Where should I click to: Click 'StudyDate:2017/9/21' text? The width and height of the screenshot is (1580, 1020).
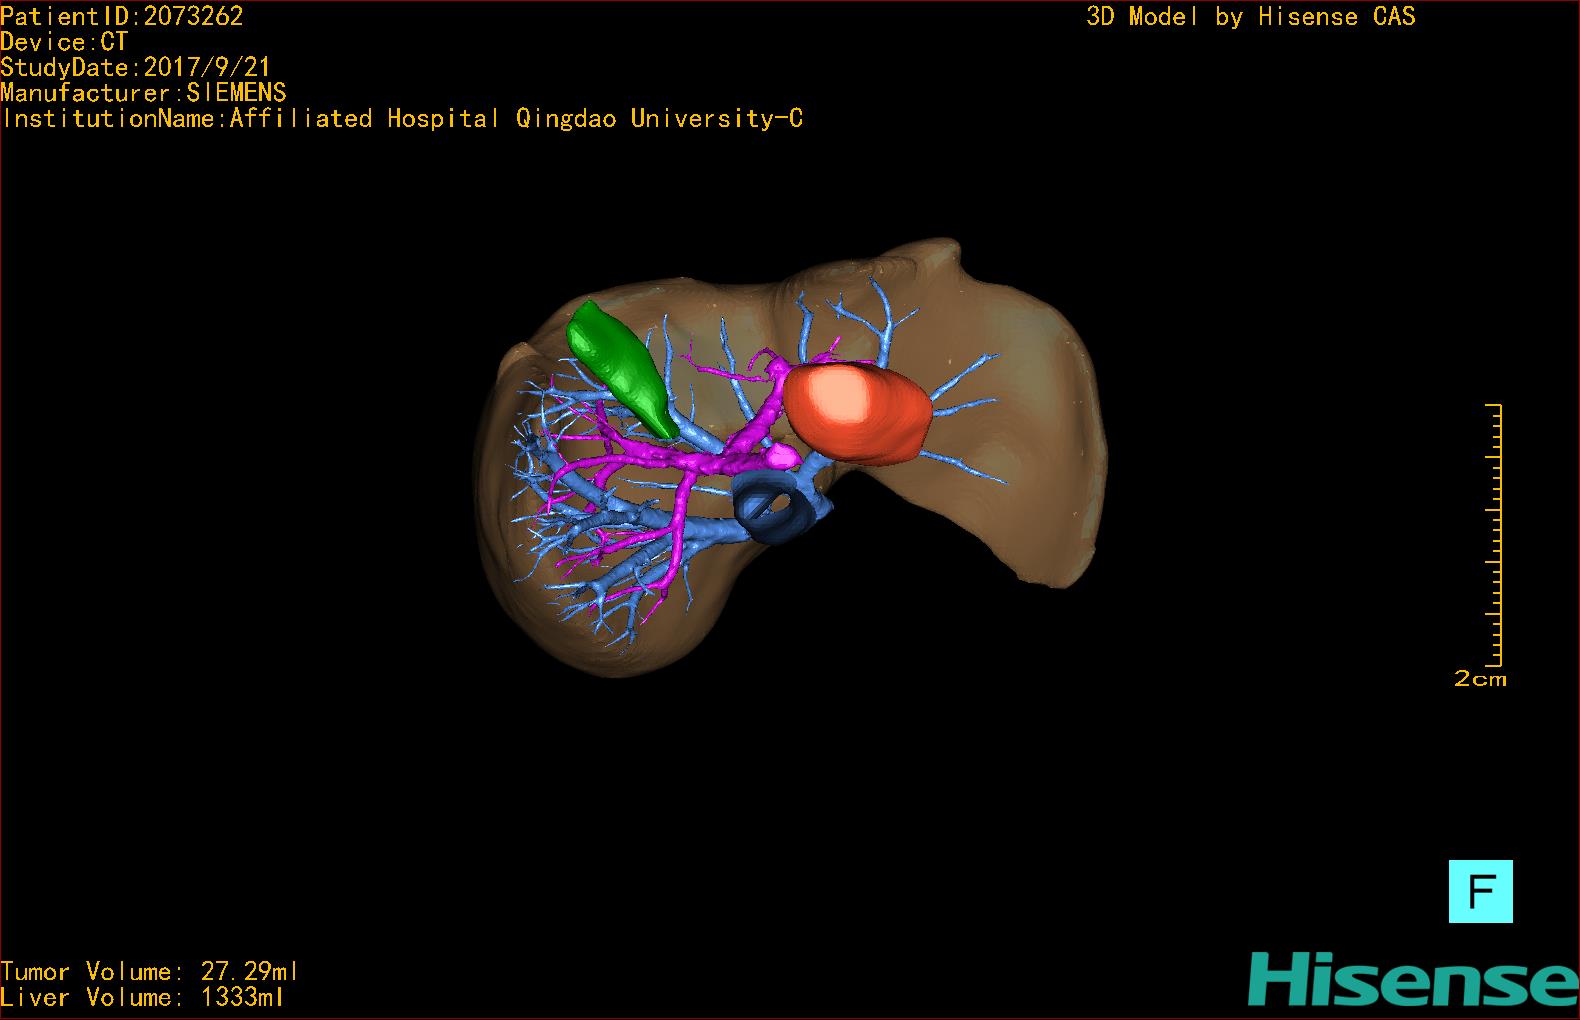click(136, 67)
